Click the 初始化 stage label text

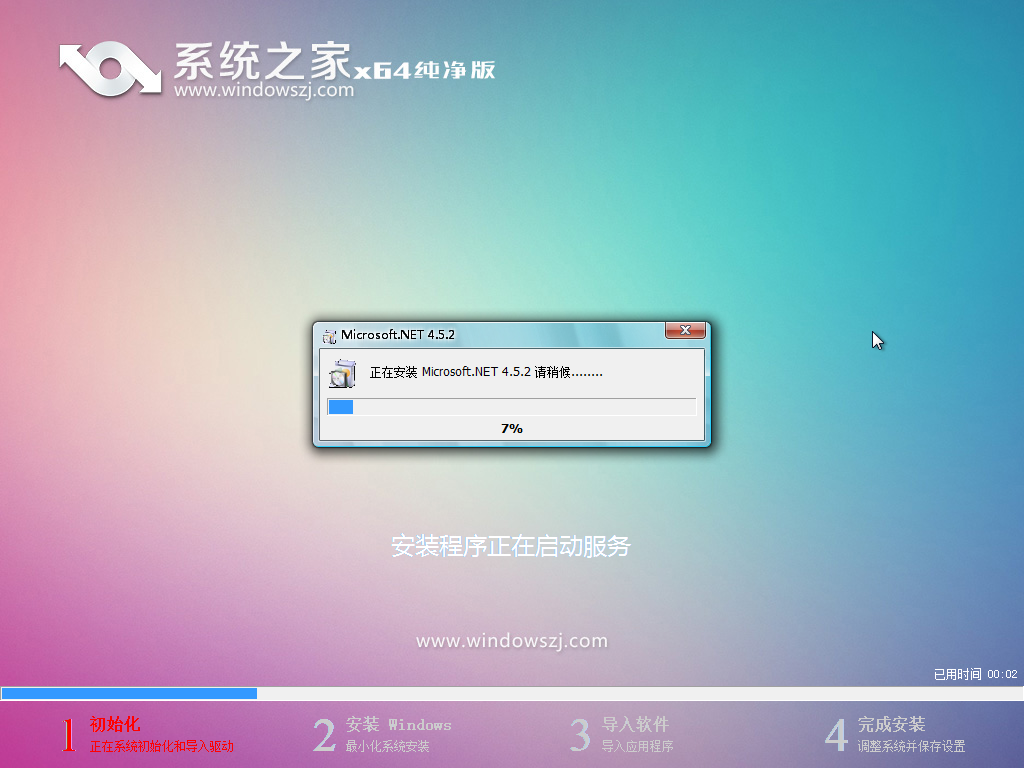[x=113, y=724]
